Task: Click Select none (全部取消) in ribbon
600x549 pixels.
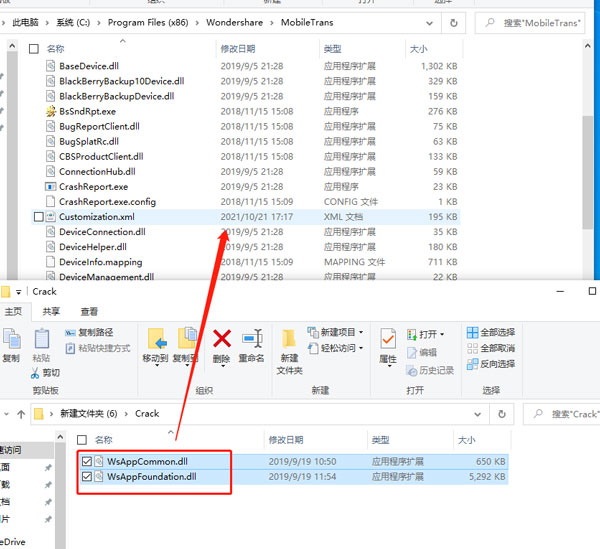Action: [x=491, y=348]
